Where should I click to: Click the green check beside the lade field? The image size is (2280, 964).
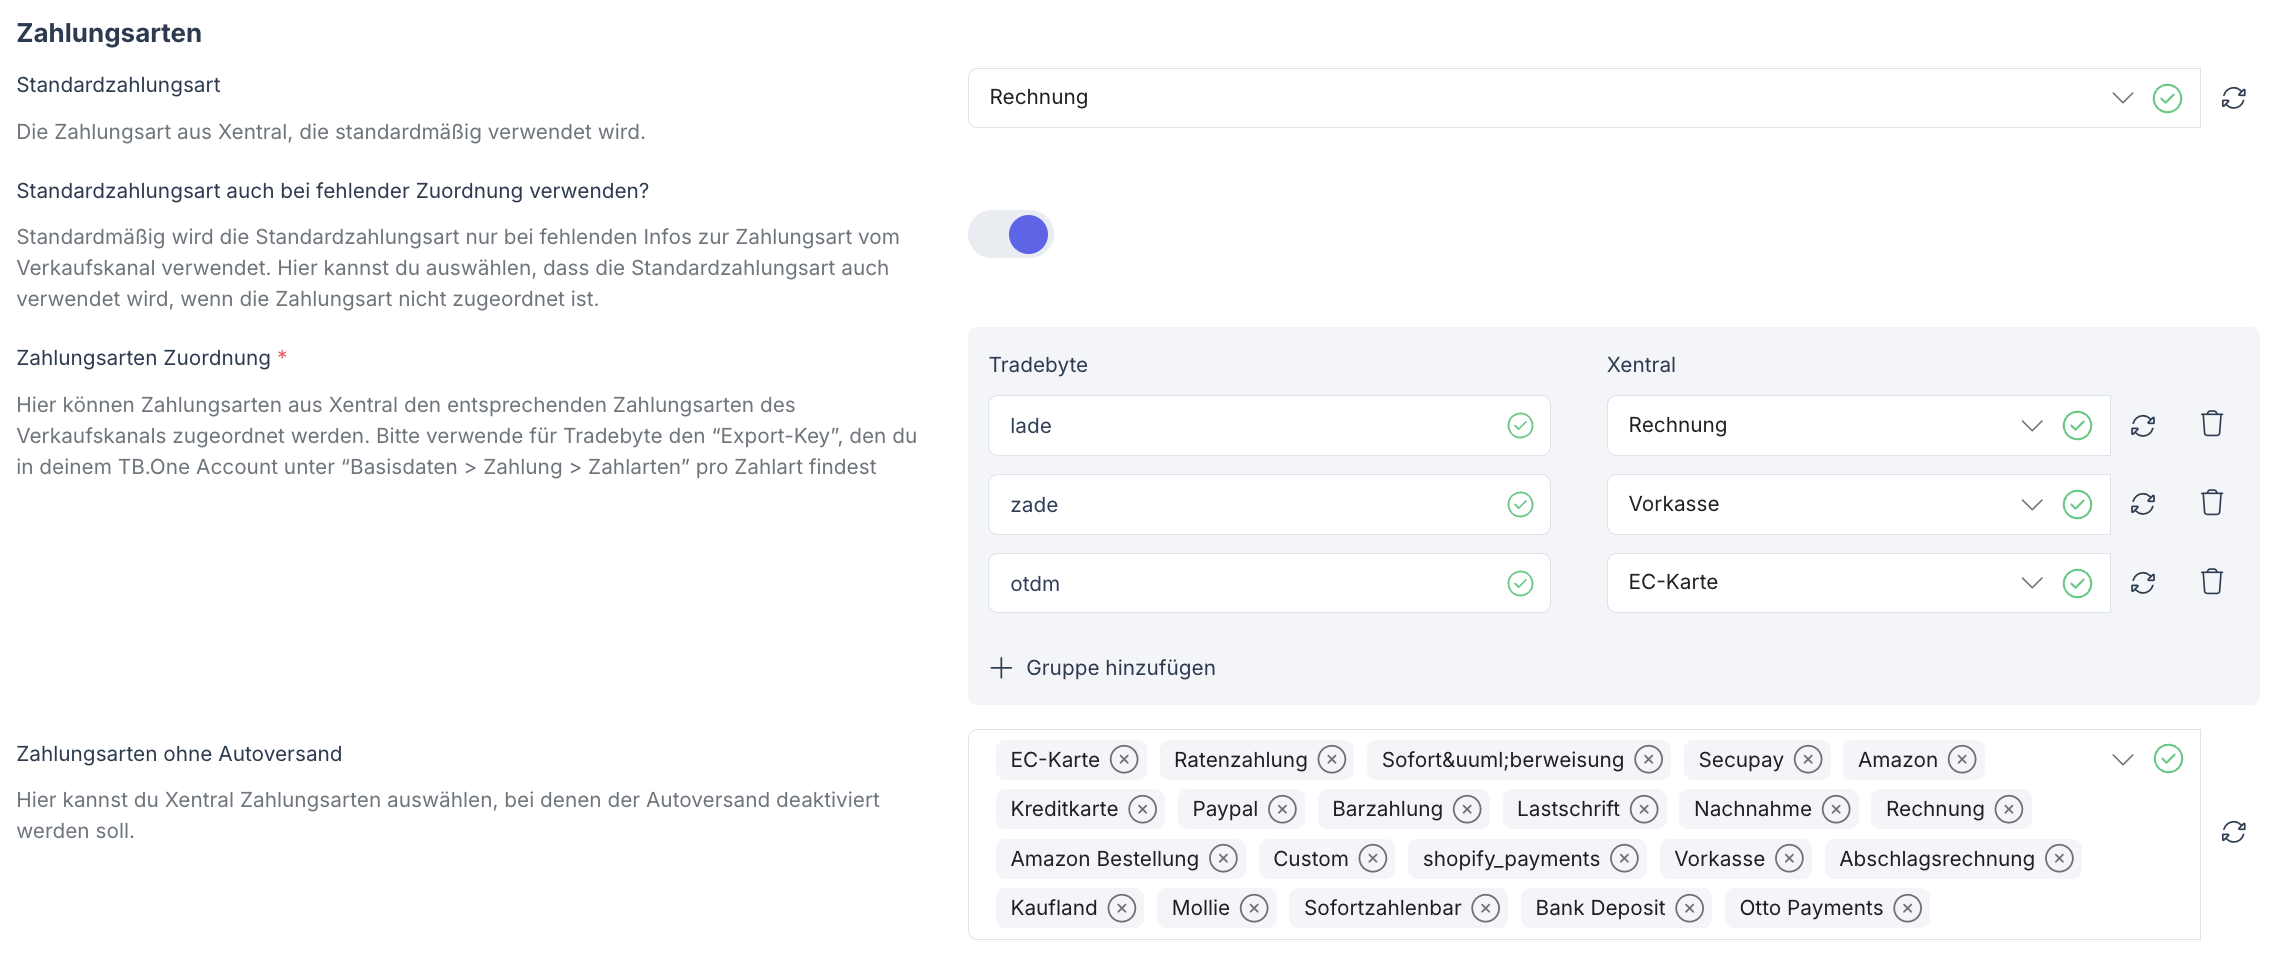coord(1520,425)
